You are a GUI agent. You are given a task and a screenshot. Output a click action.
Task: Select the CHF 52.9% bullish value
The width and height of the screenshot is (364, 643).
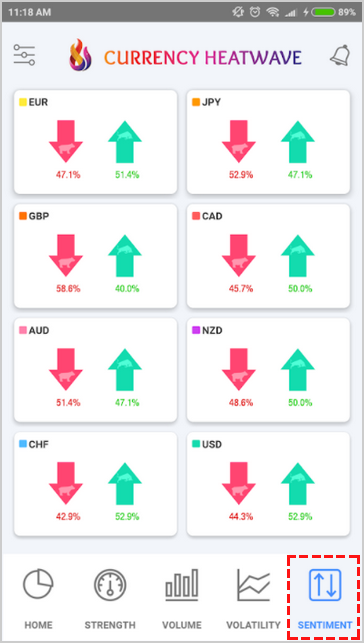click(x=127, y=517)
